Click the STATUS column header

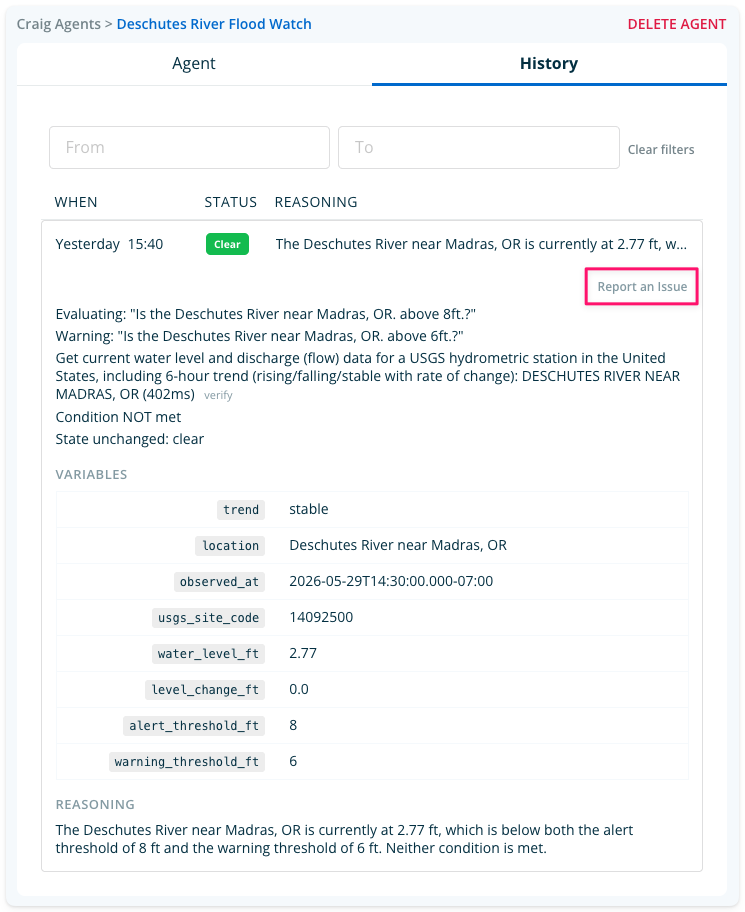230,202
